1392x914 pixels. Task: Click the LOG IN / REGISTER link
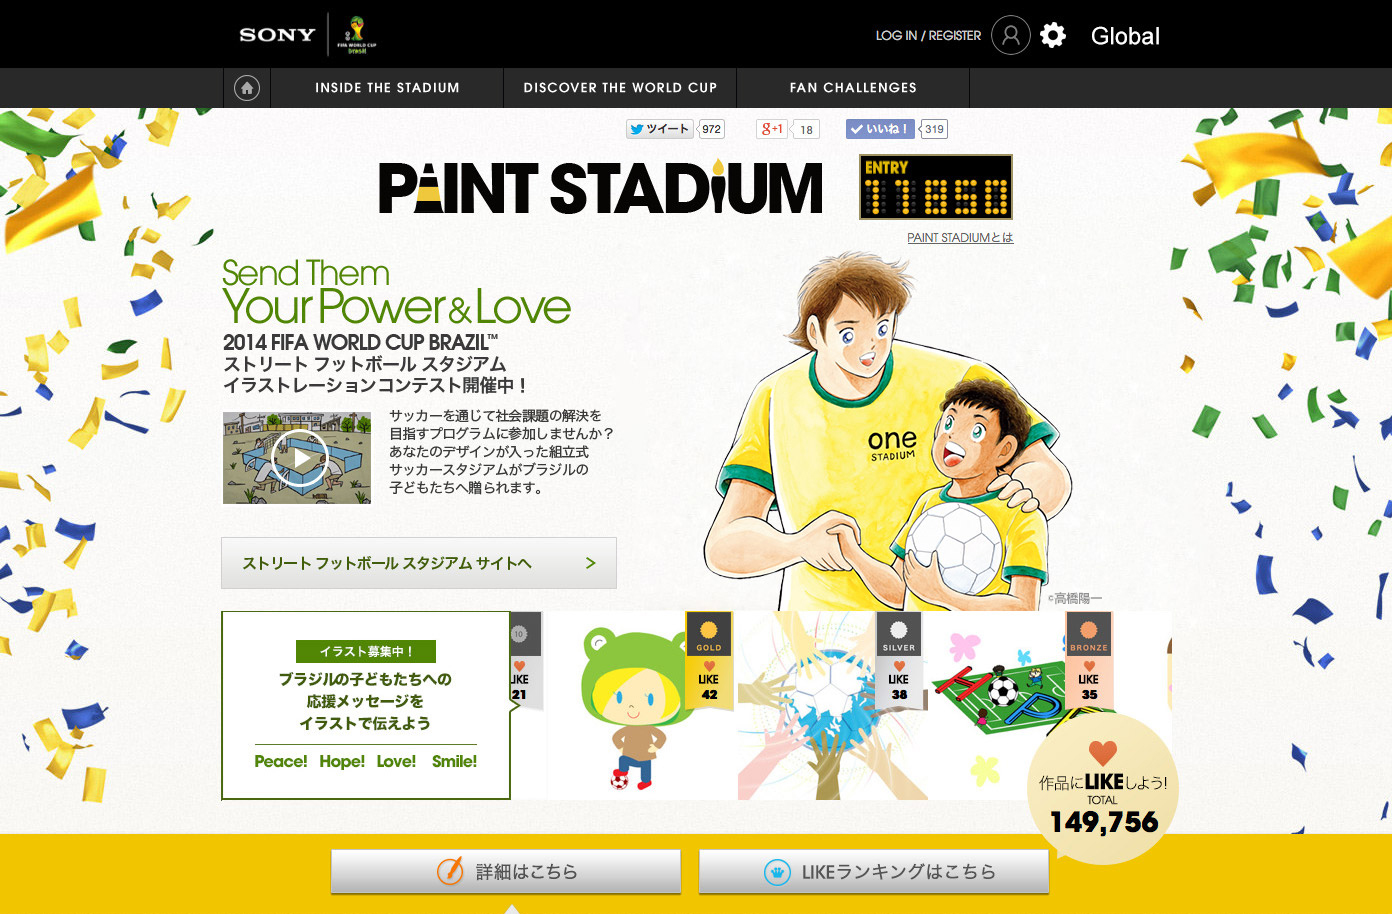pos(928,35)
